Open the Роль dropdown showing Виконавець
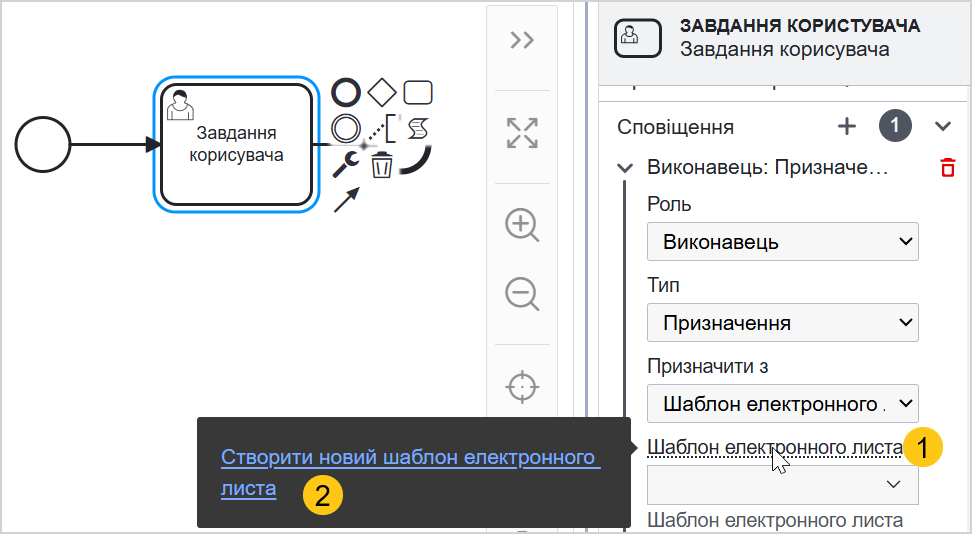 pyautogui.click(x=782, y=241)
